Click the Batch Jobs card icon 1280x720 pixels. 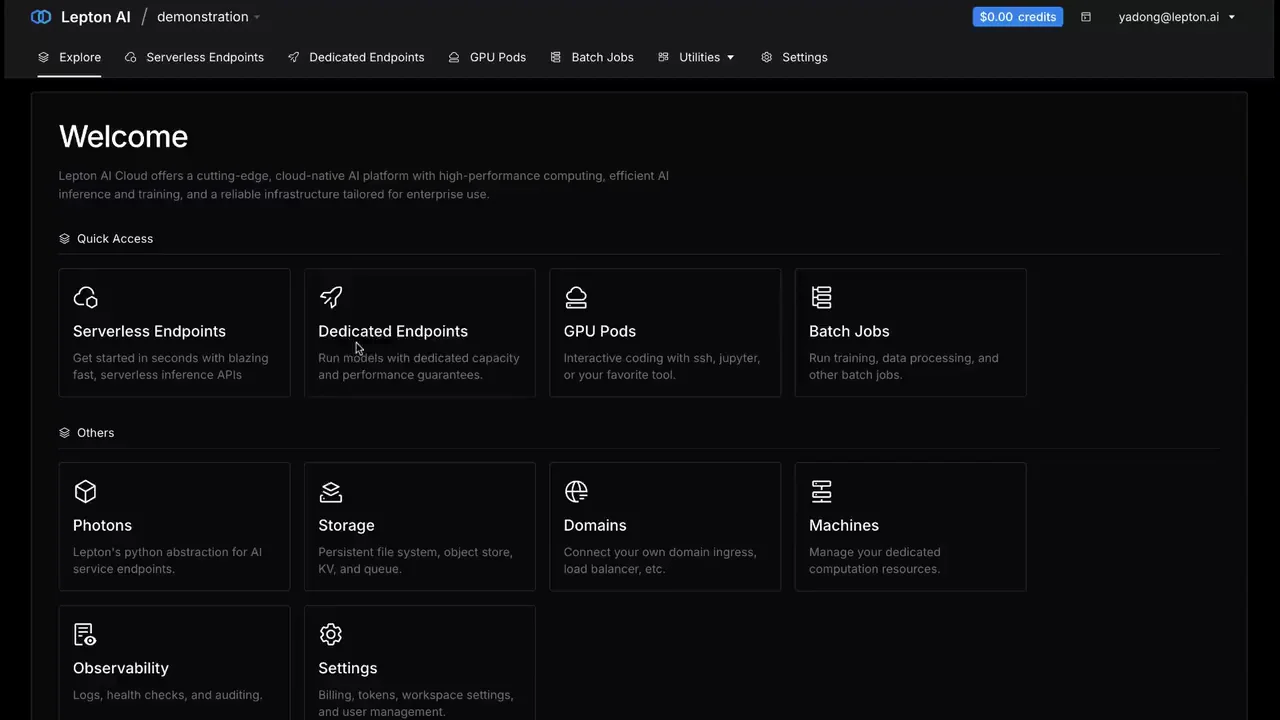pos(821,297)
